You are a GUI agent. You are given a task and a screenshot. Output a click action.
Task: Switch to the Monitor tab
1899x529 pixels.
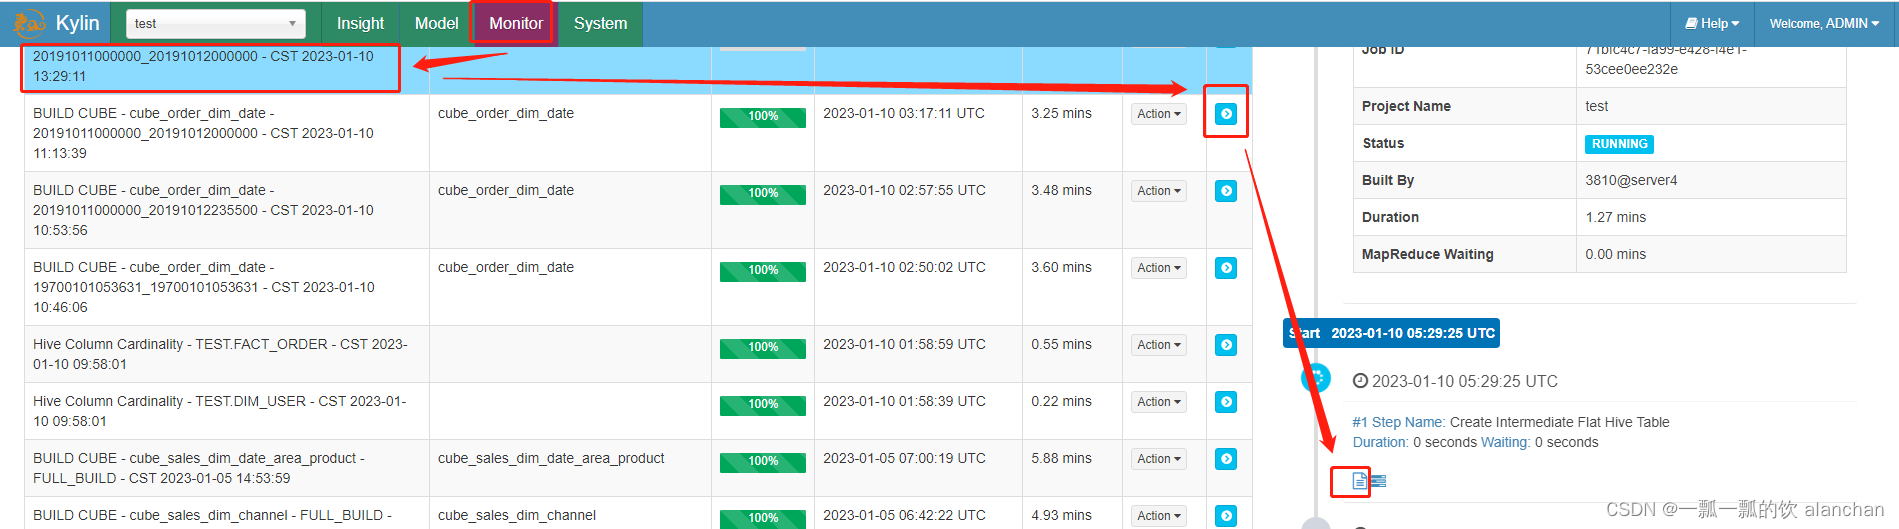pos(516,23)
